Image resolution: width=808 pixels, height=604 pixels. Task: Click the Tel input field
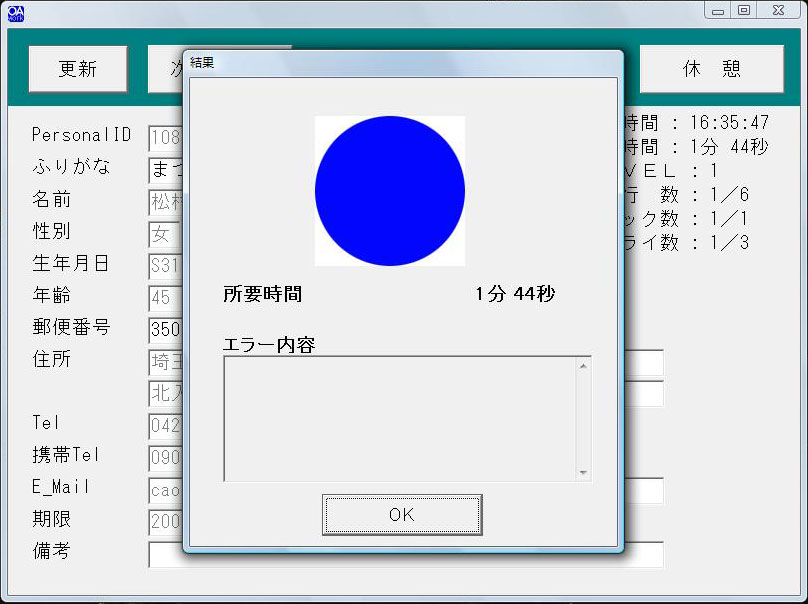pos(165,426)
